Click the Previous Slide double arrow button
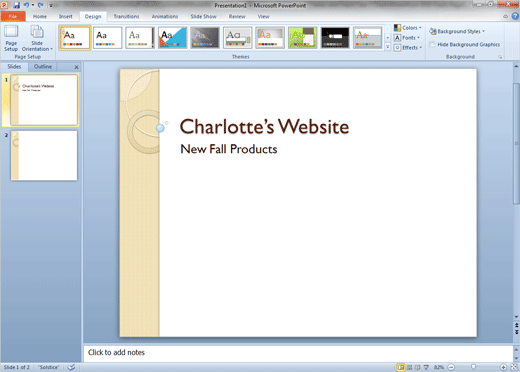Image resolution: width=520 pixels, height=372 pixels. [x=516, y=325]
